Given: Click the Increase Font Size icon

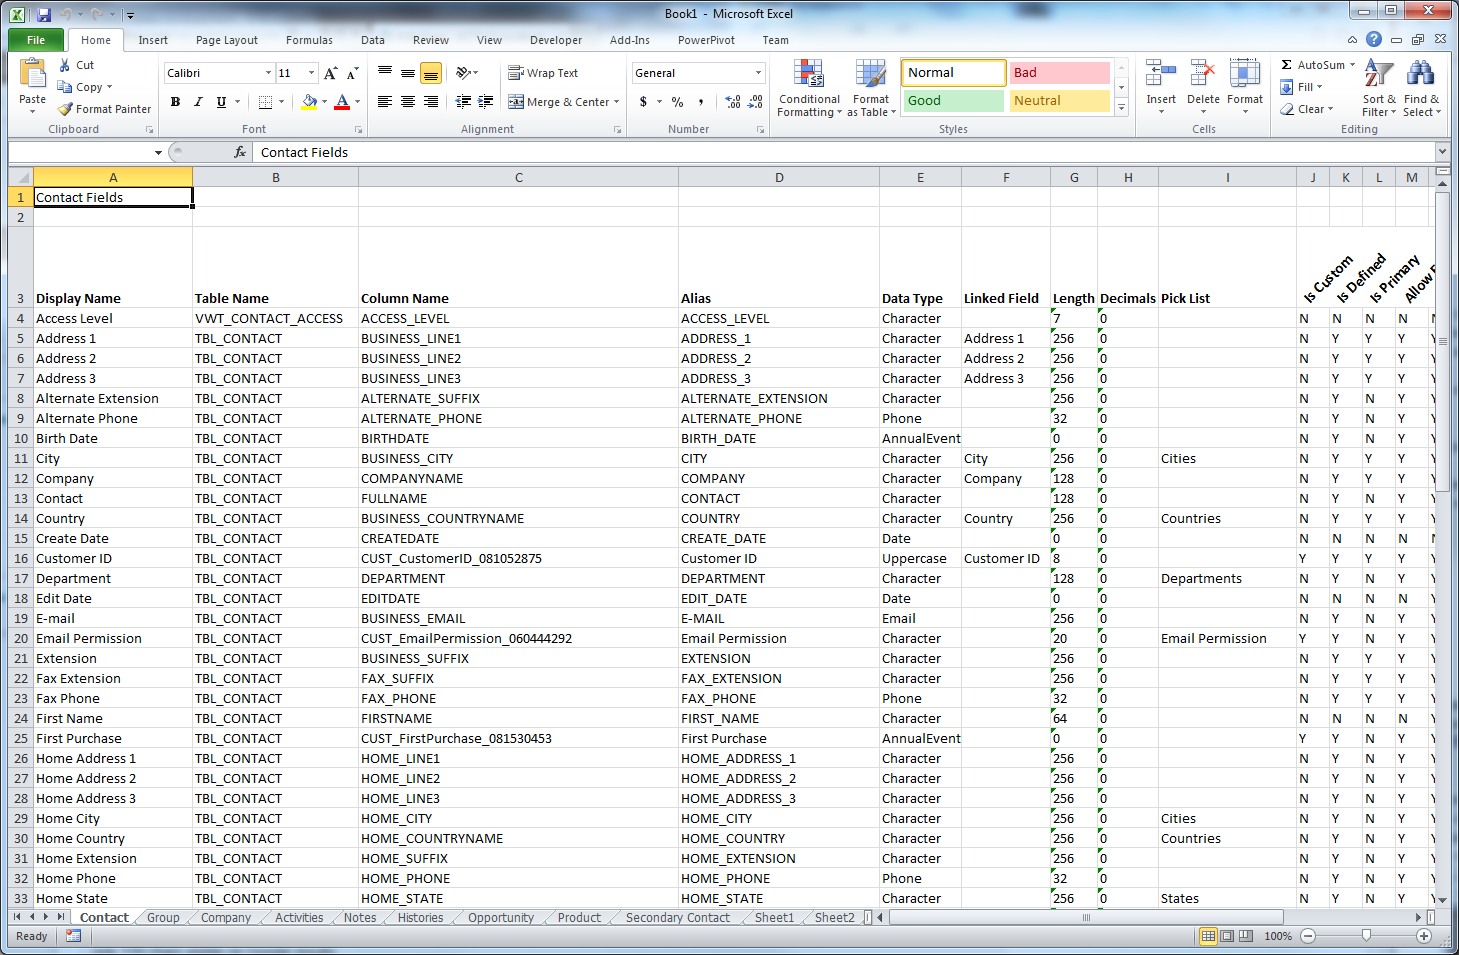Looking at the screenshot, I should pyautogui.click(x=331, y=73).
